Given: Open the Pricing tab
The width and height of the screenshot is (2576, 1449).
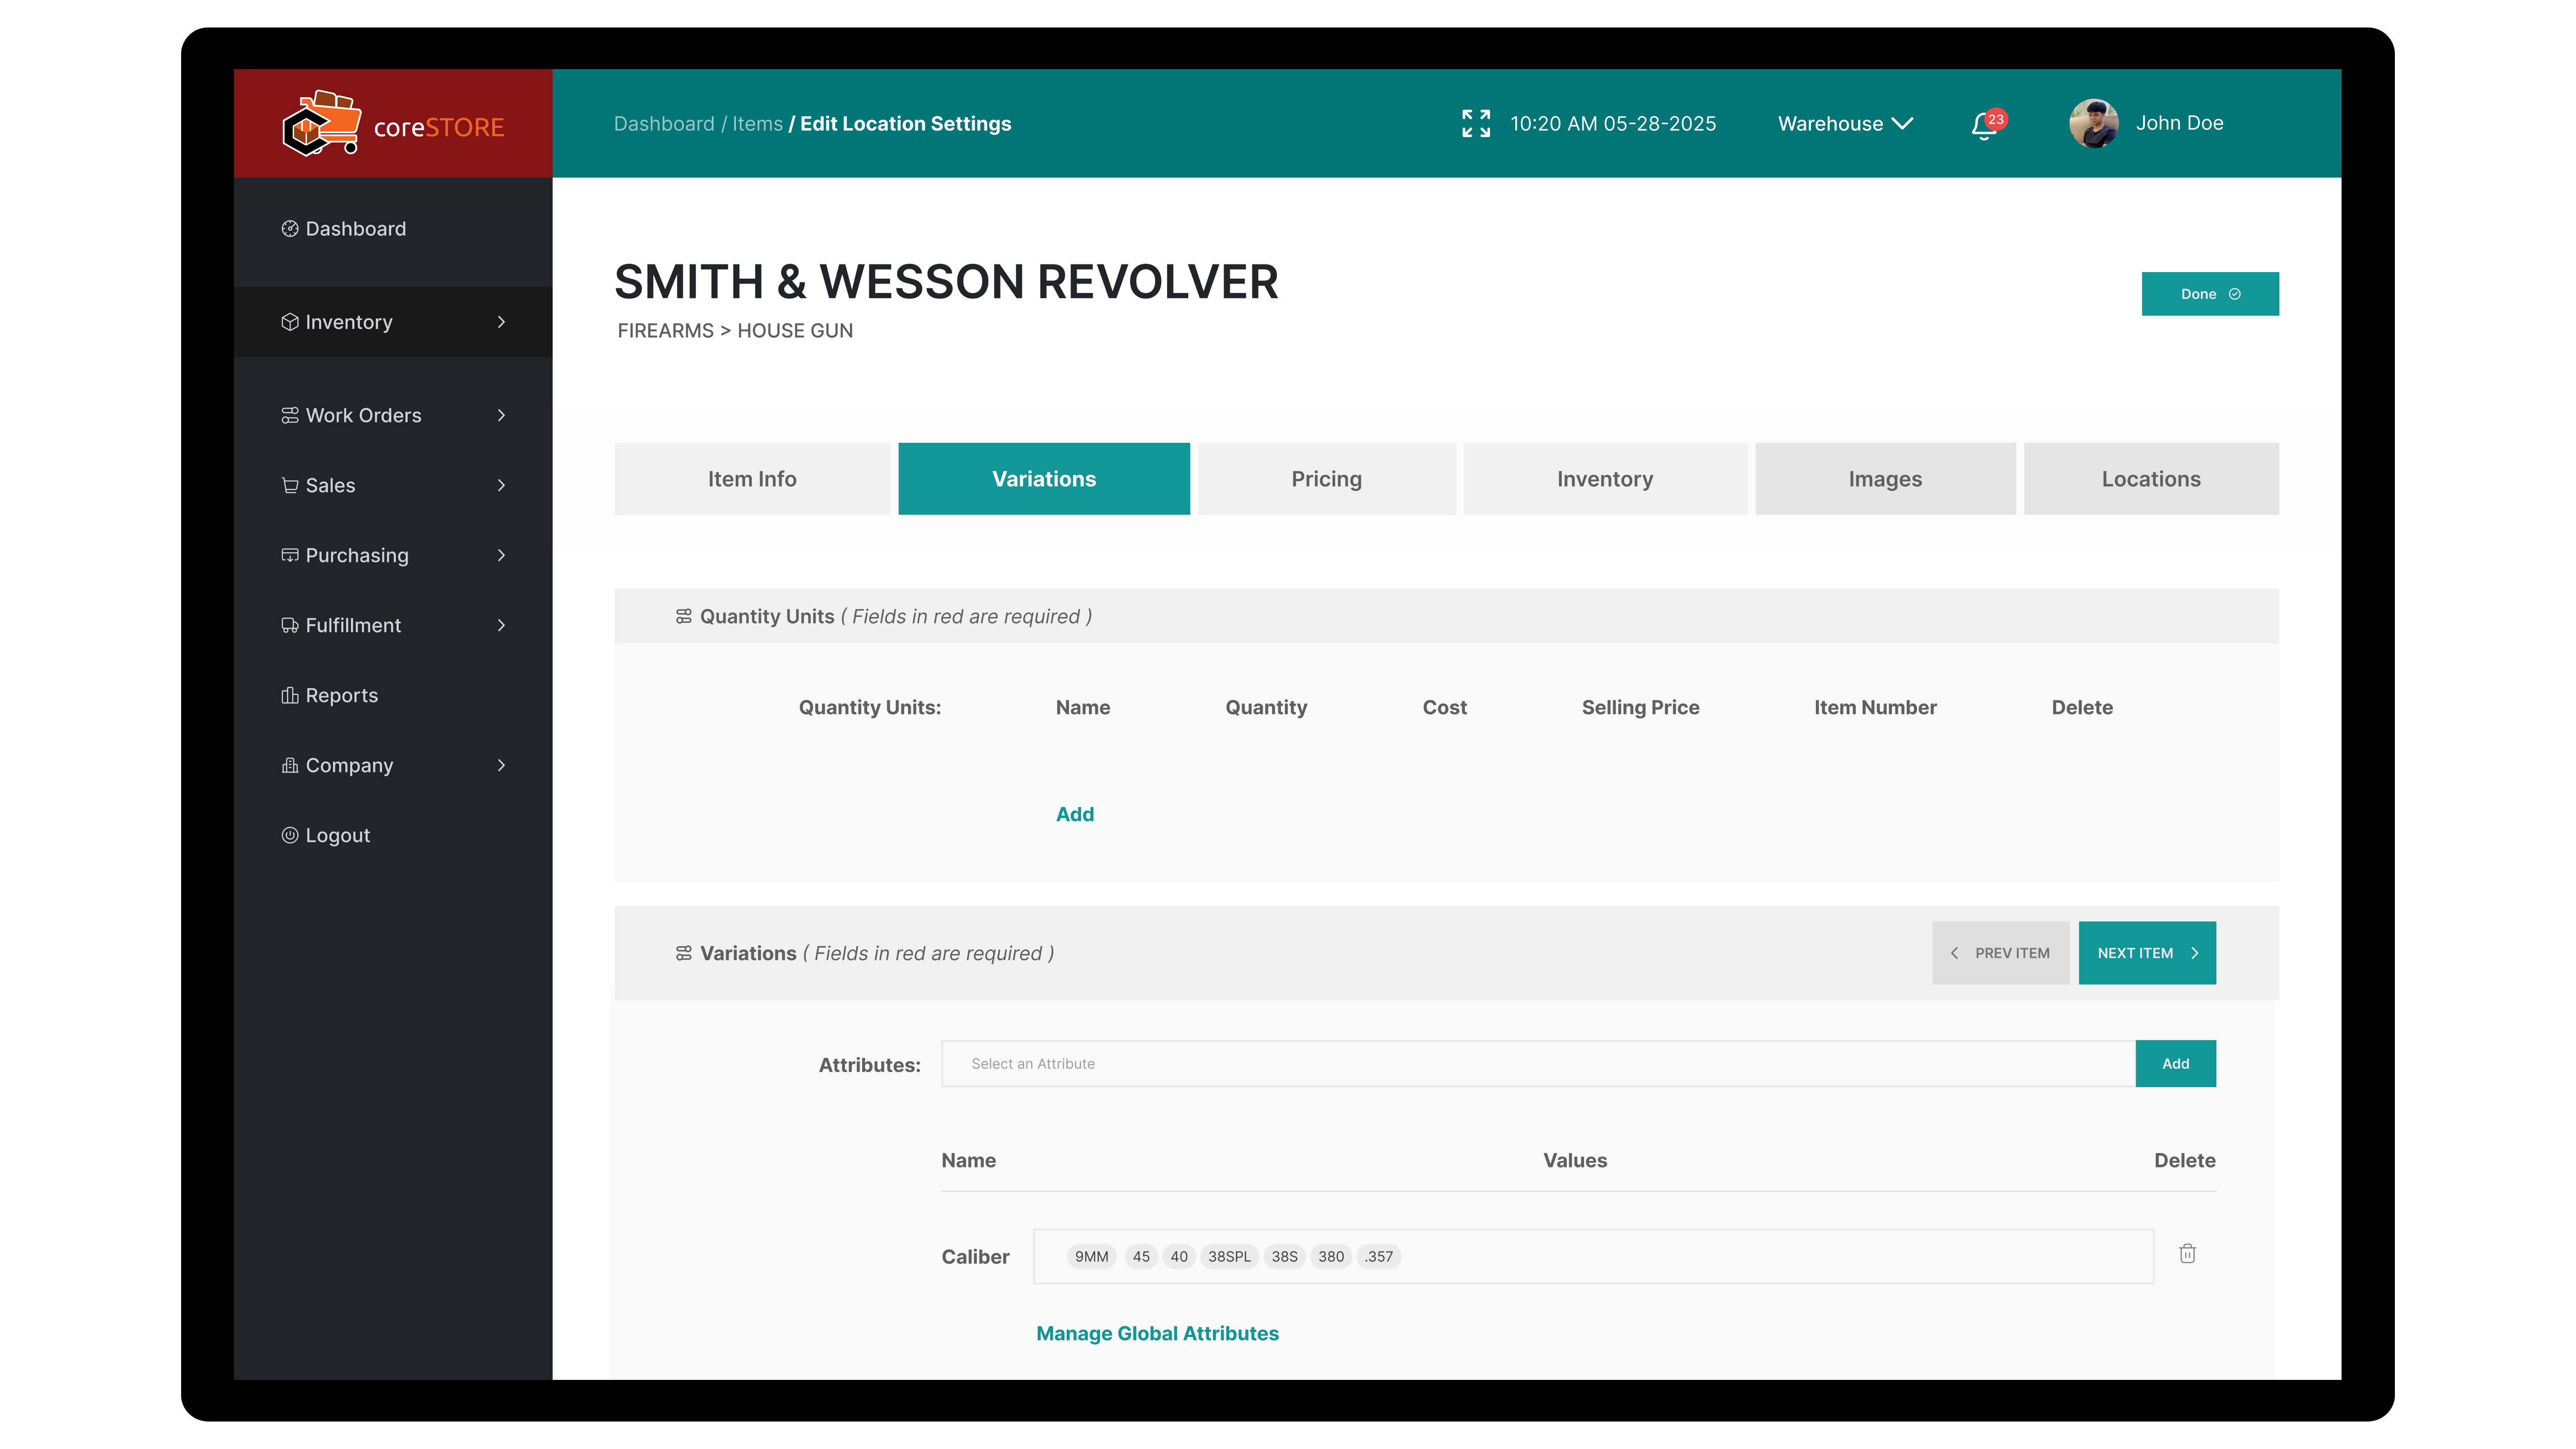Looking at the screenshot, I should pyautogui.click(x=1326, y=479).
